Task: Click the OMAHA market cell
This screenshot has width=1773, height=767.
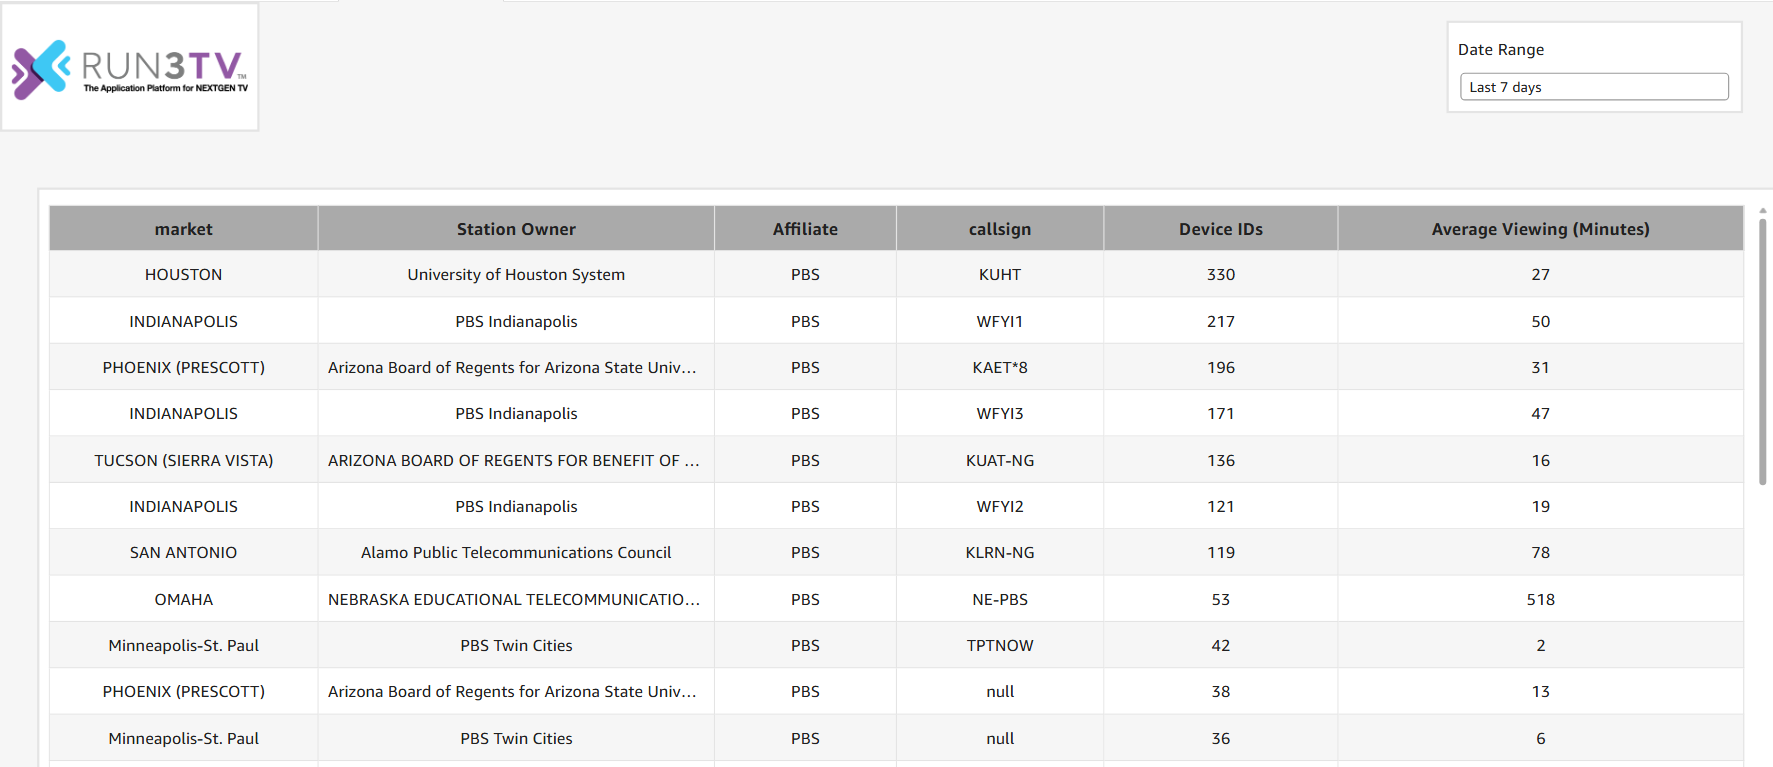Action: pos(183,600)
